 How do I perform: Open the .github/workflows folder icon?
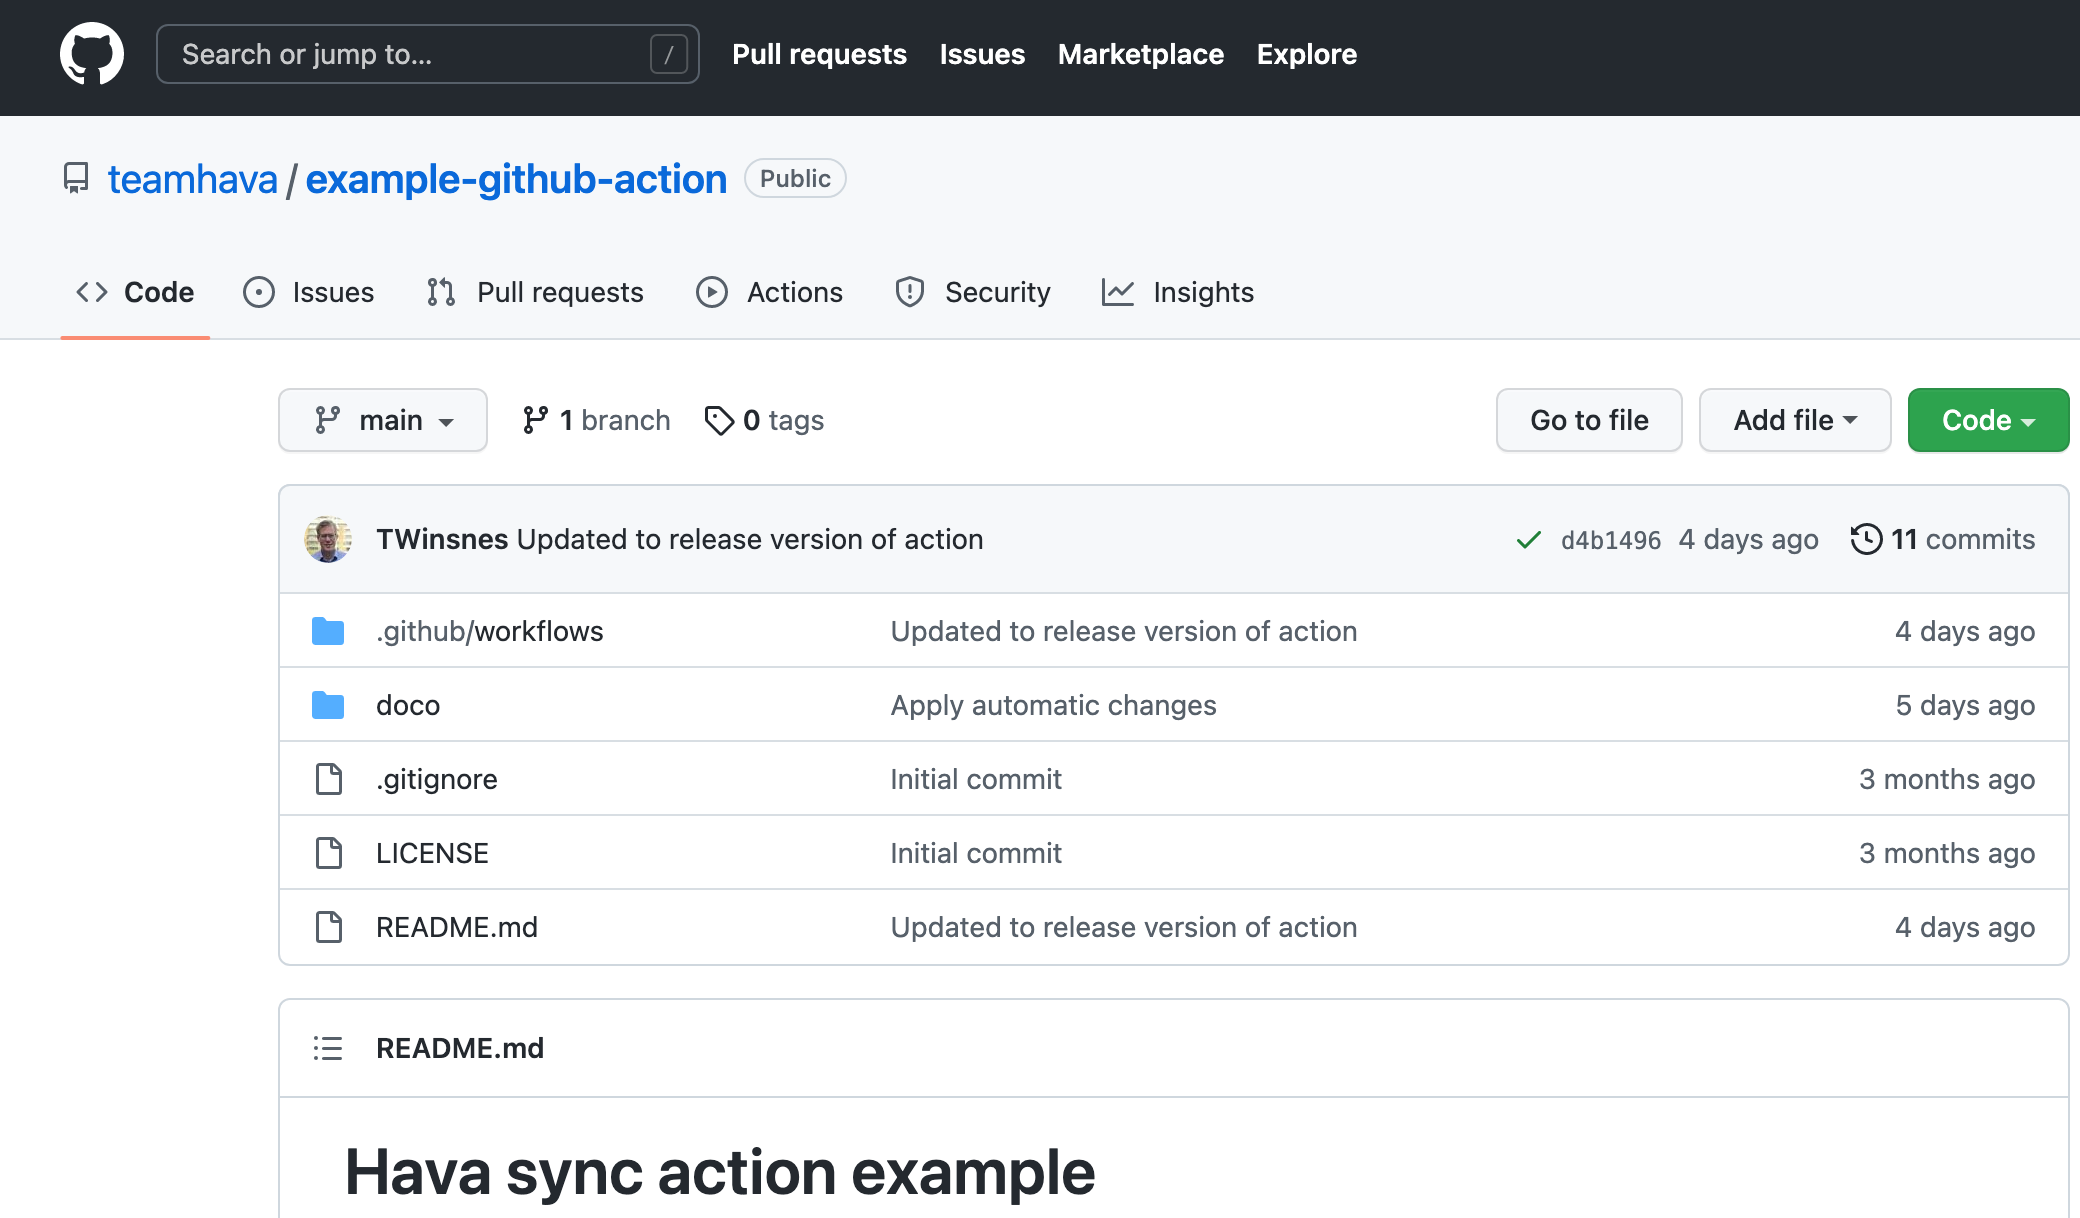[328, 632]
